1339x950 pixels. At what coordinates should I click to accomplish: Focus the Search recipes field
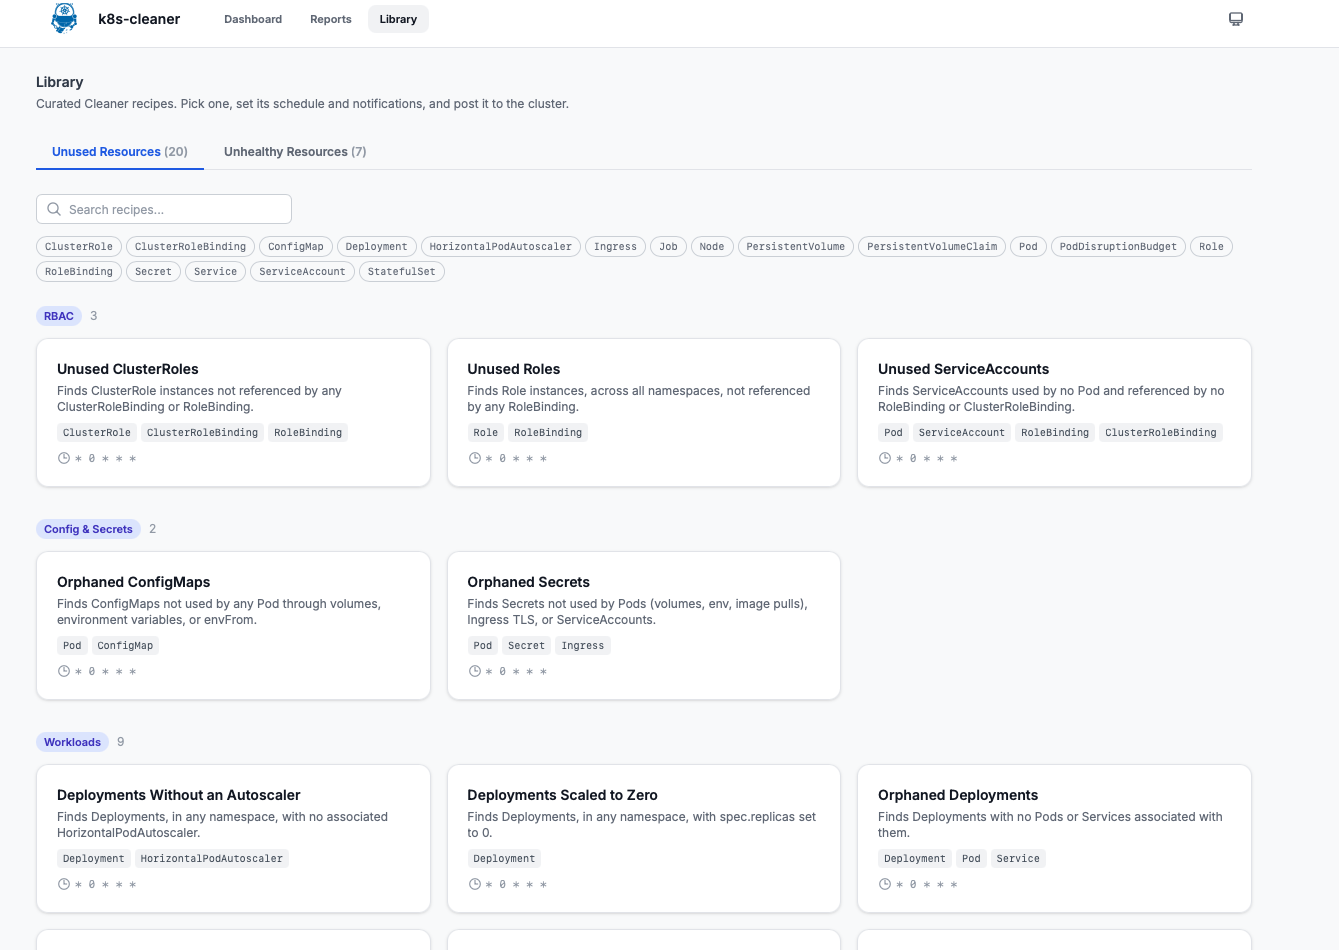click(164, 209)
